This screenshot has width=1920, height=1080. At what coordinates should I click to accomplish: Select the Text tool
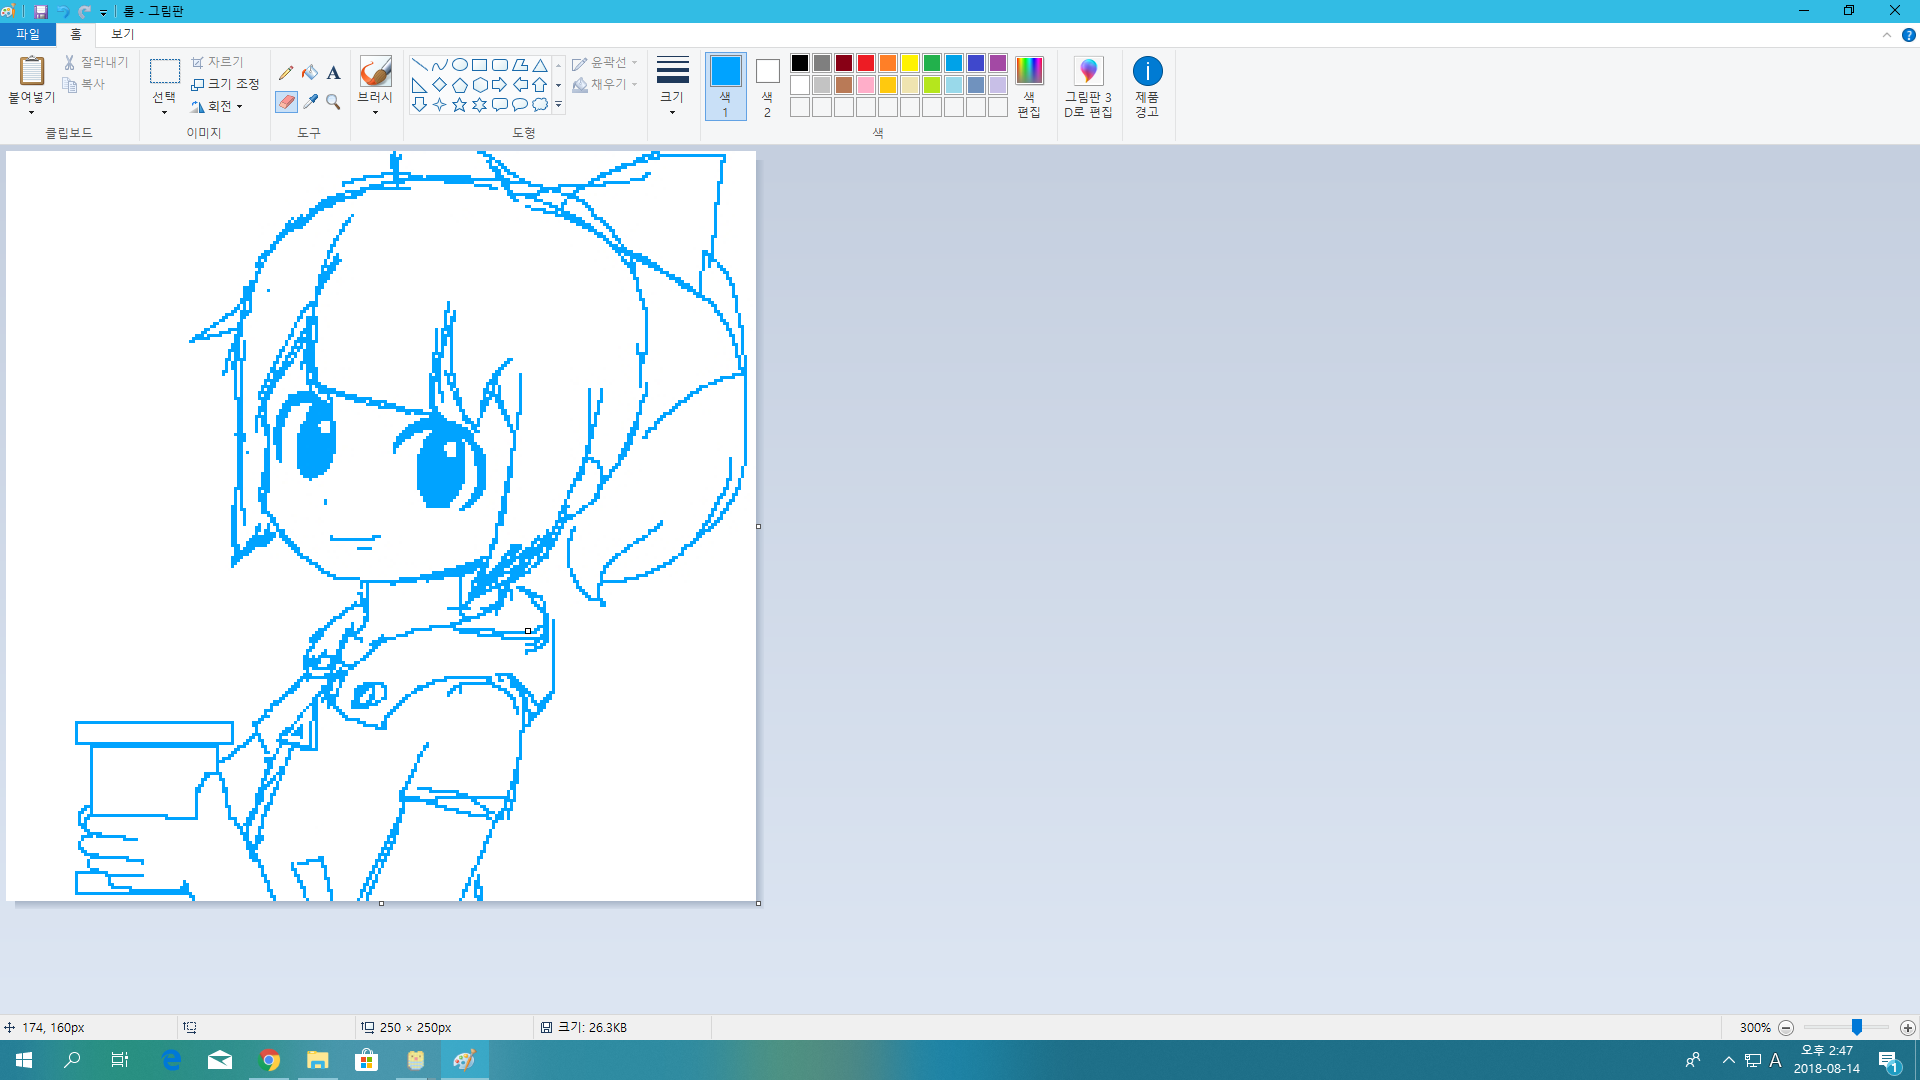click(x=334, y=72)
